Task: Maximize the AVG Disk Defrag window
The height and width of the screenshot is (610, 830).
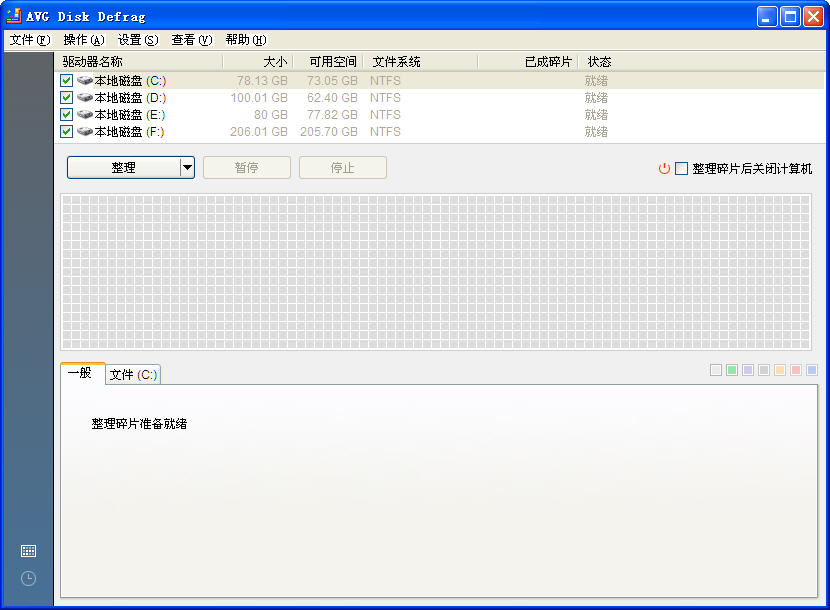Action: [x=790, y=17]
